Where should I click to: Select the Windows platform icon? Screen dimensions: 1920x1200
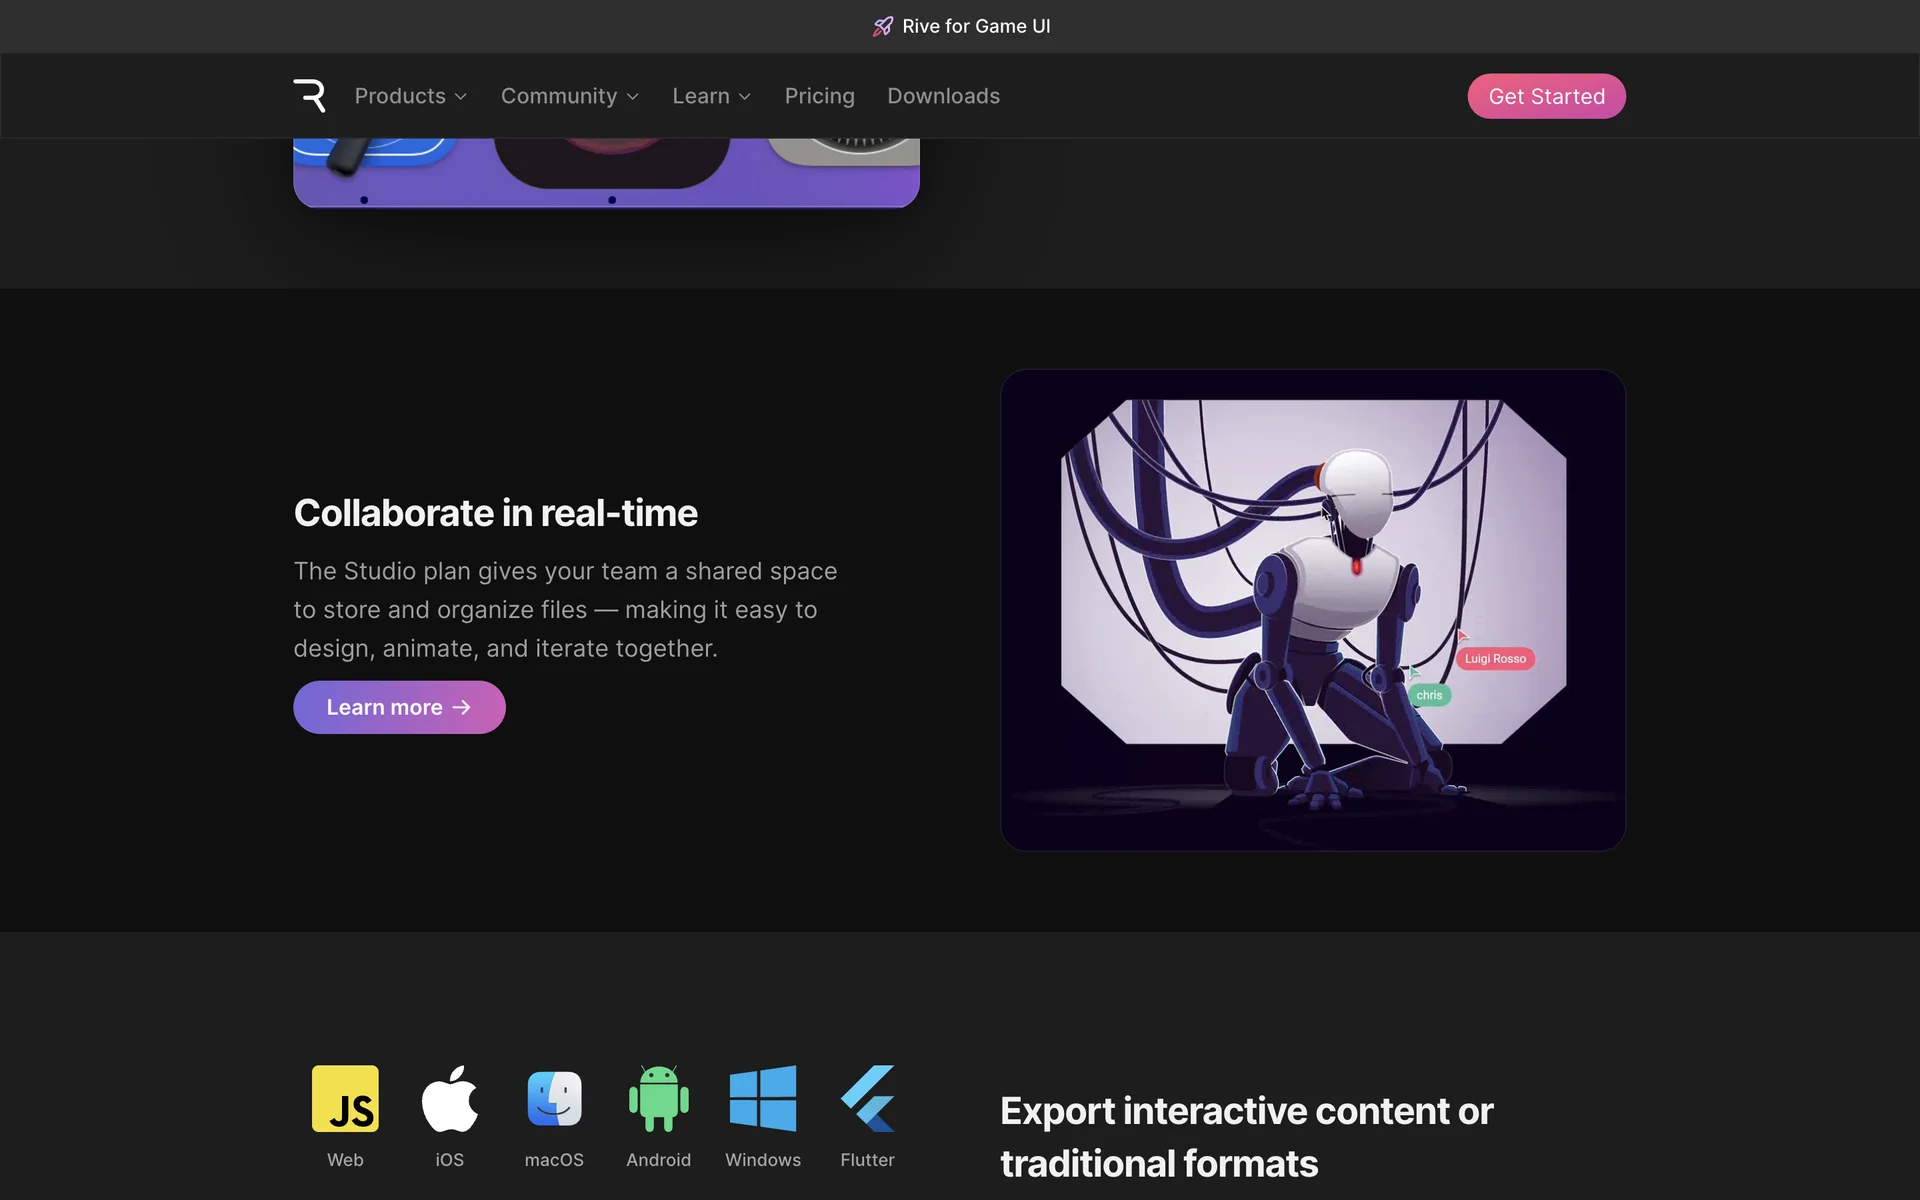pyautogui.click(x=763, y=1098)
